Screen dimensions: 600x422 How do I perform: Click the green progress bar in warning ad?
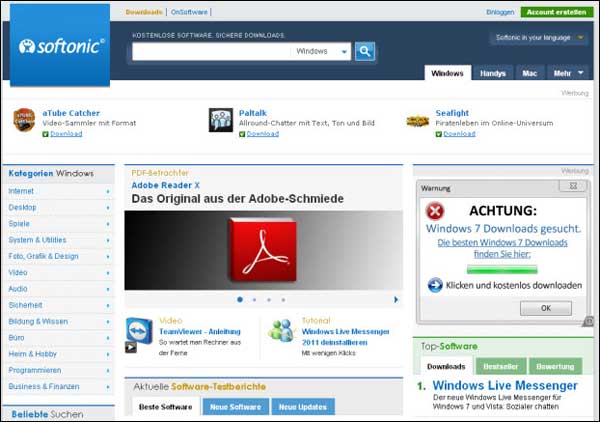[x=502, y=270]
